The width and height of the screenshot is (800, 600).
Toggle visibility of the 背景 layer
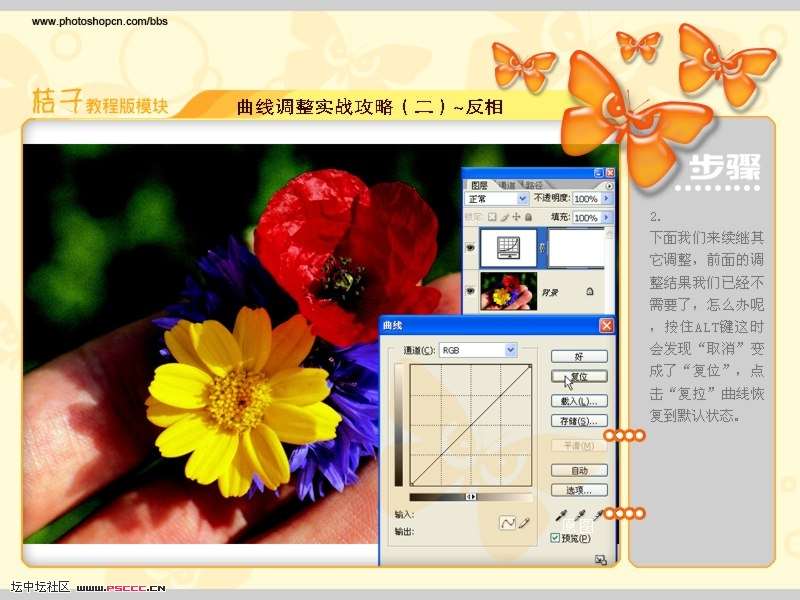click(x=470, y=291)
